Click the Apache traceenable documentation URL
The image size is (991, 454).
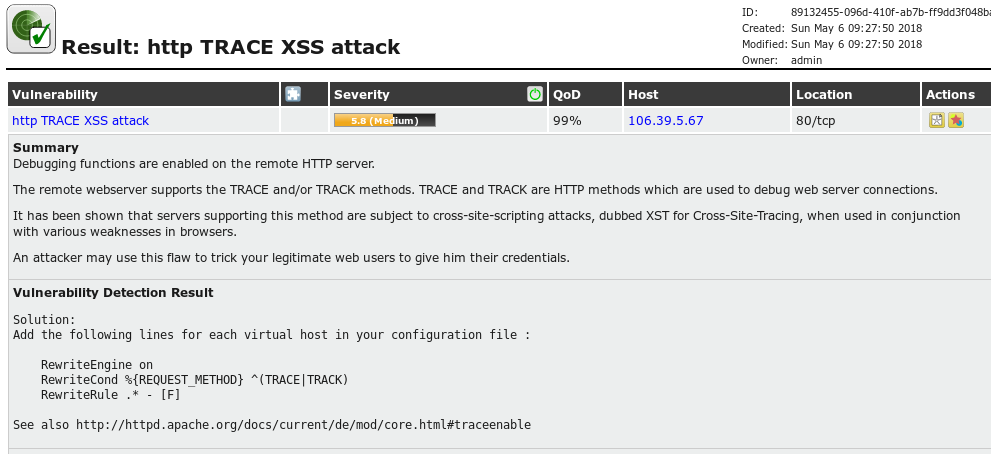point(303,425)
